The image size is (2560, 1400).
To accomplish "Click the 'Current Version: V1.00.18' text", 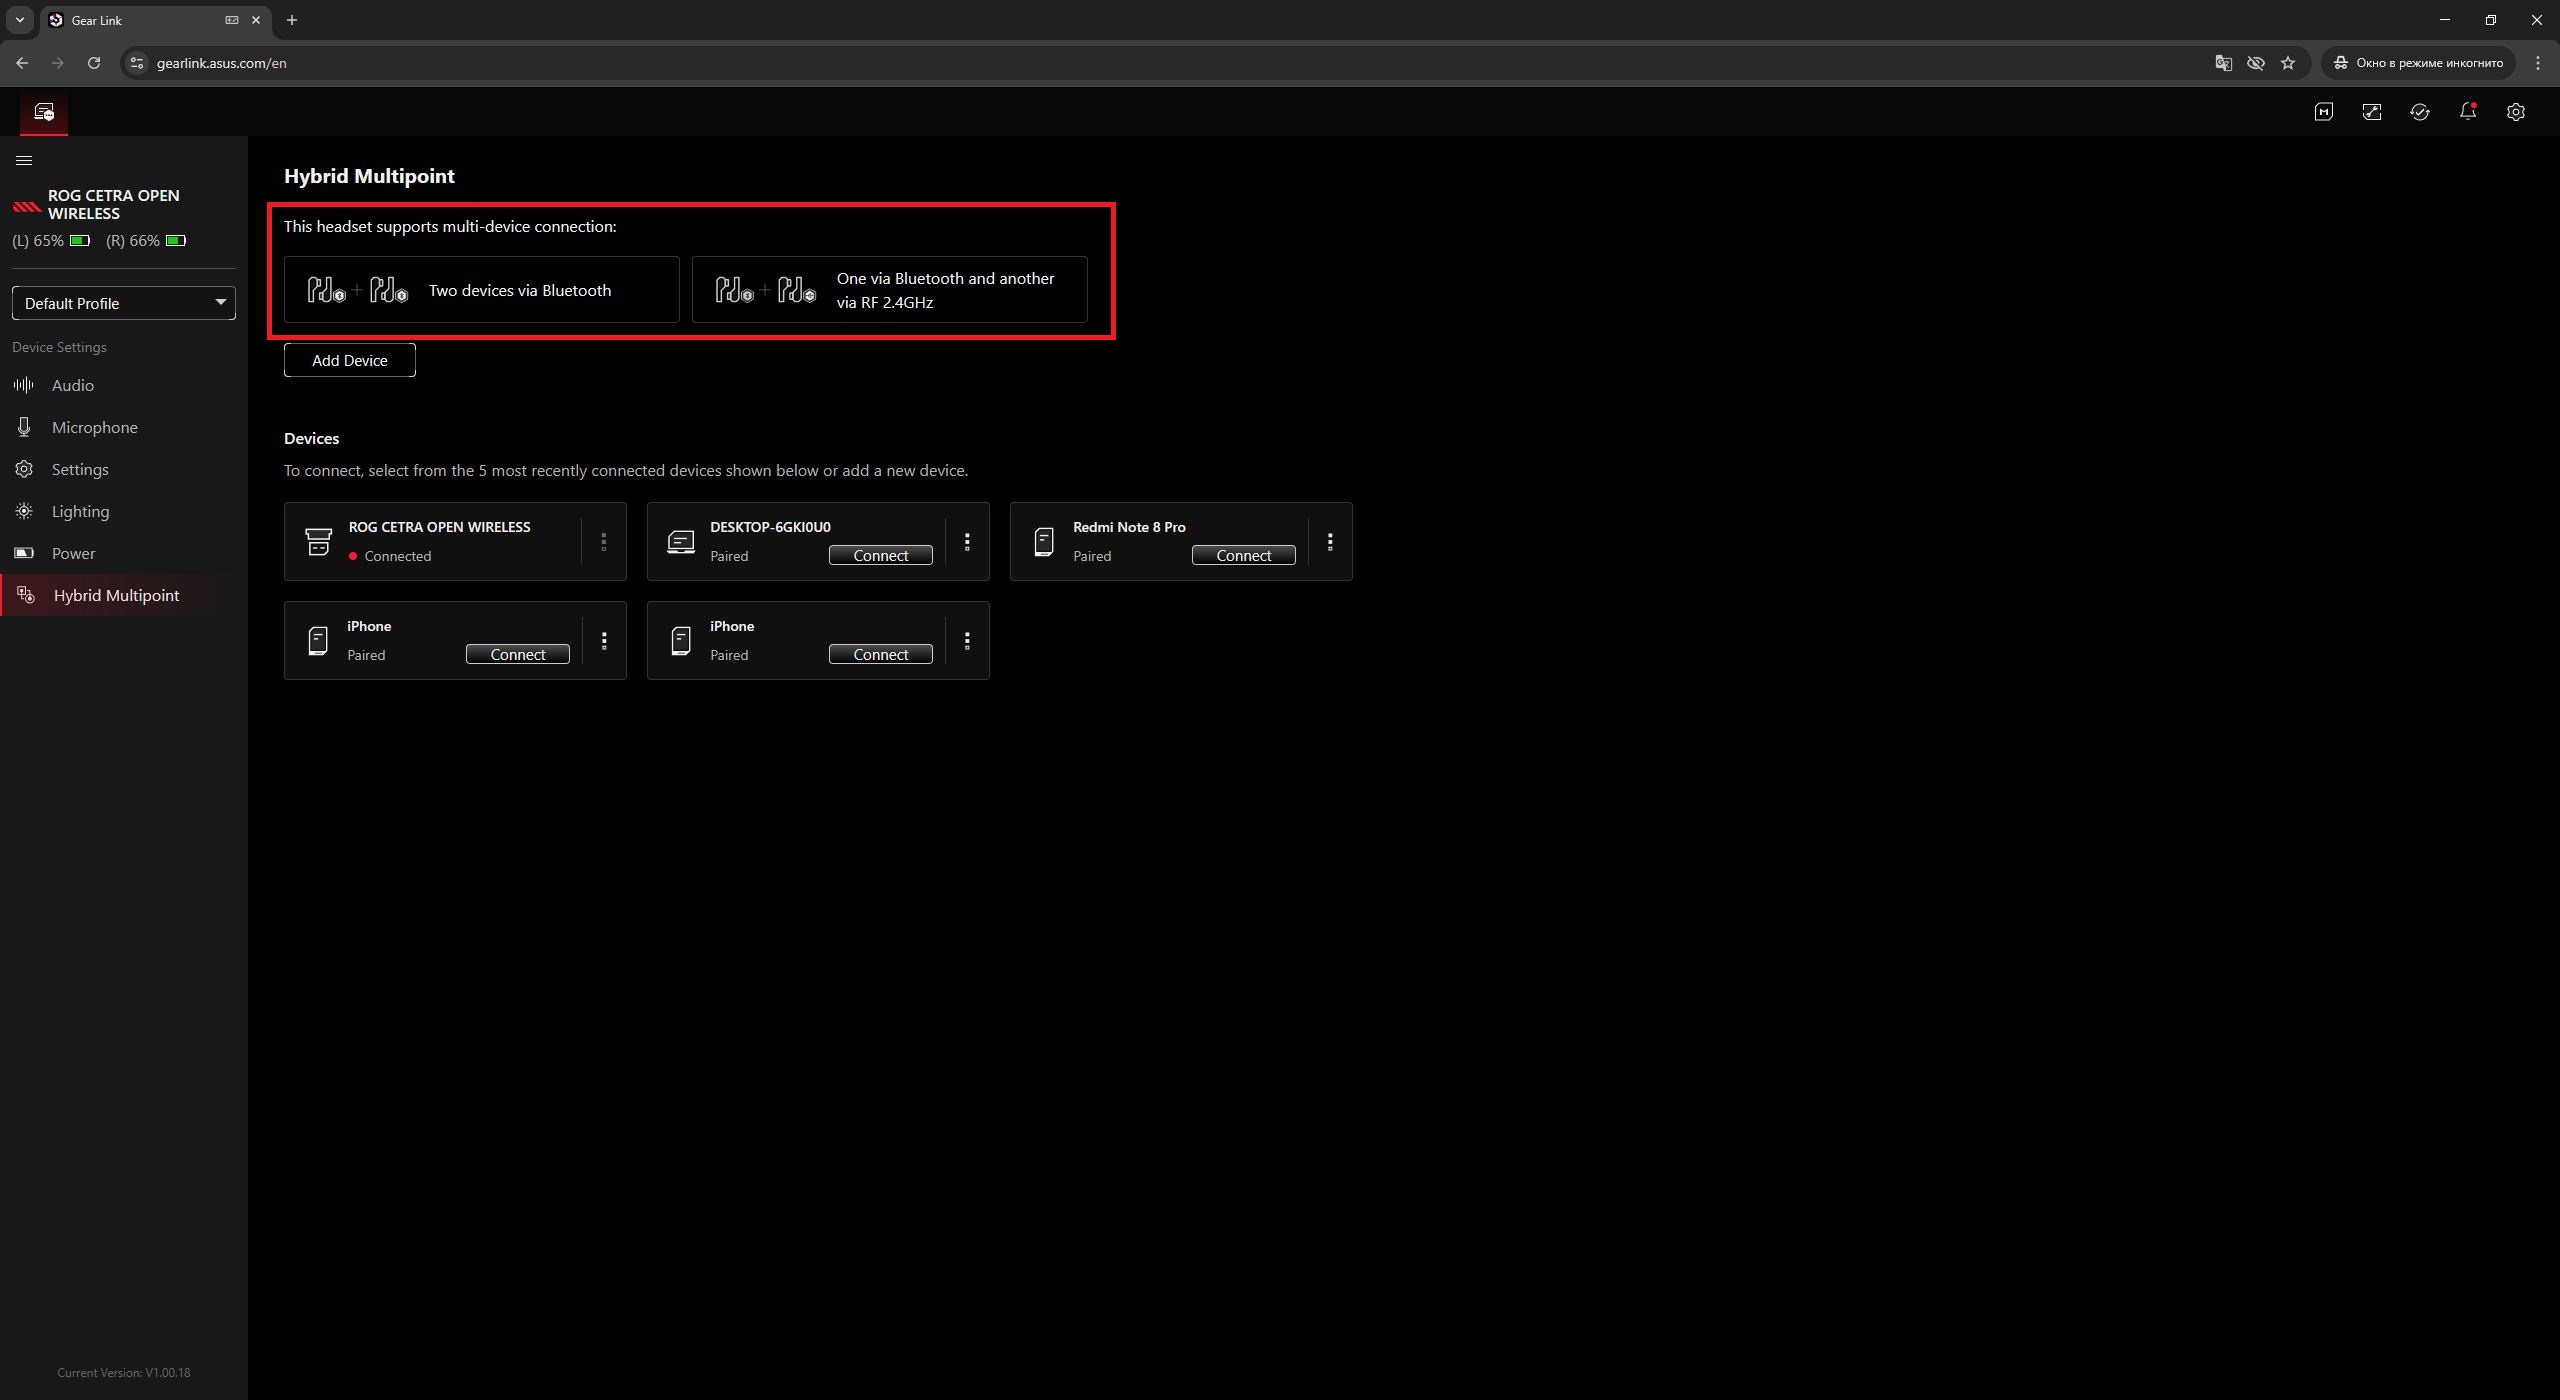I will [x=124, y=1373].
